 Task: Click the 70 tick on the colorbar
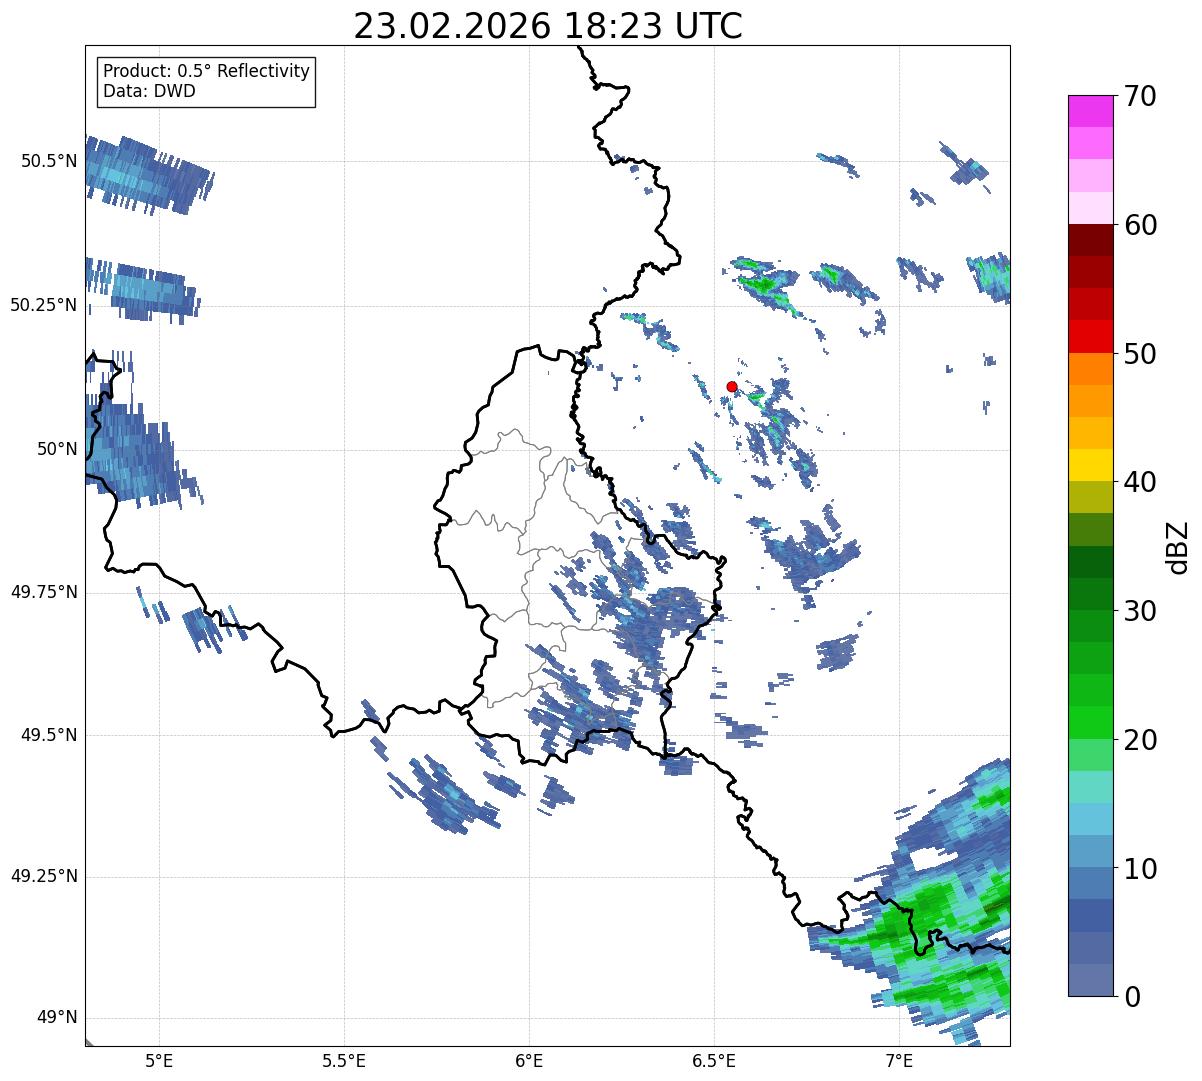pos(1140,96)
